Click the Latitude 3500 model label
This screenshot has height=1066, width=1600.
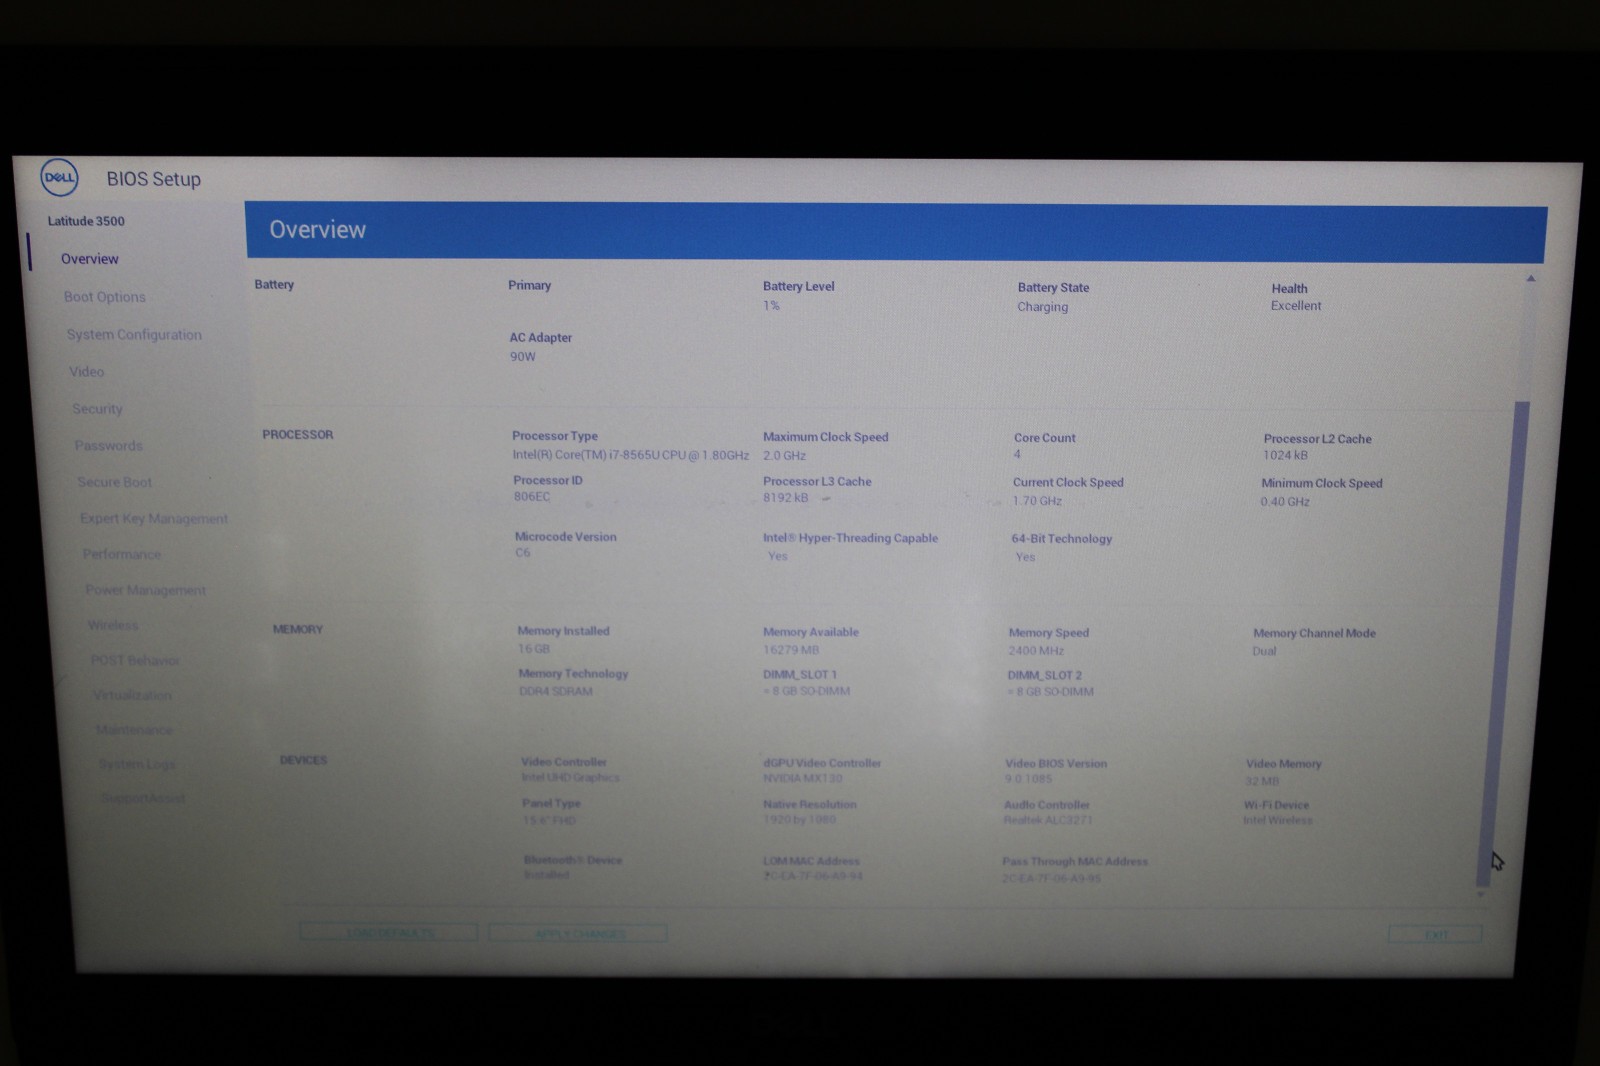click(x=86, y=221)
